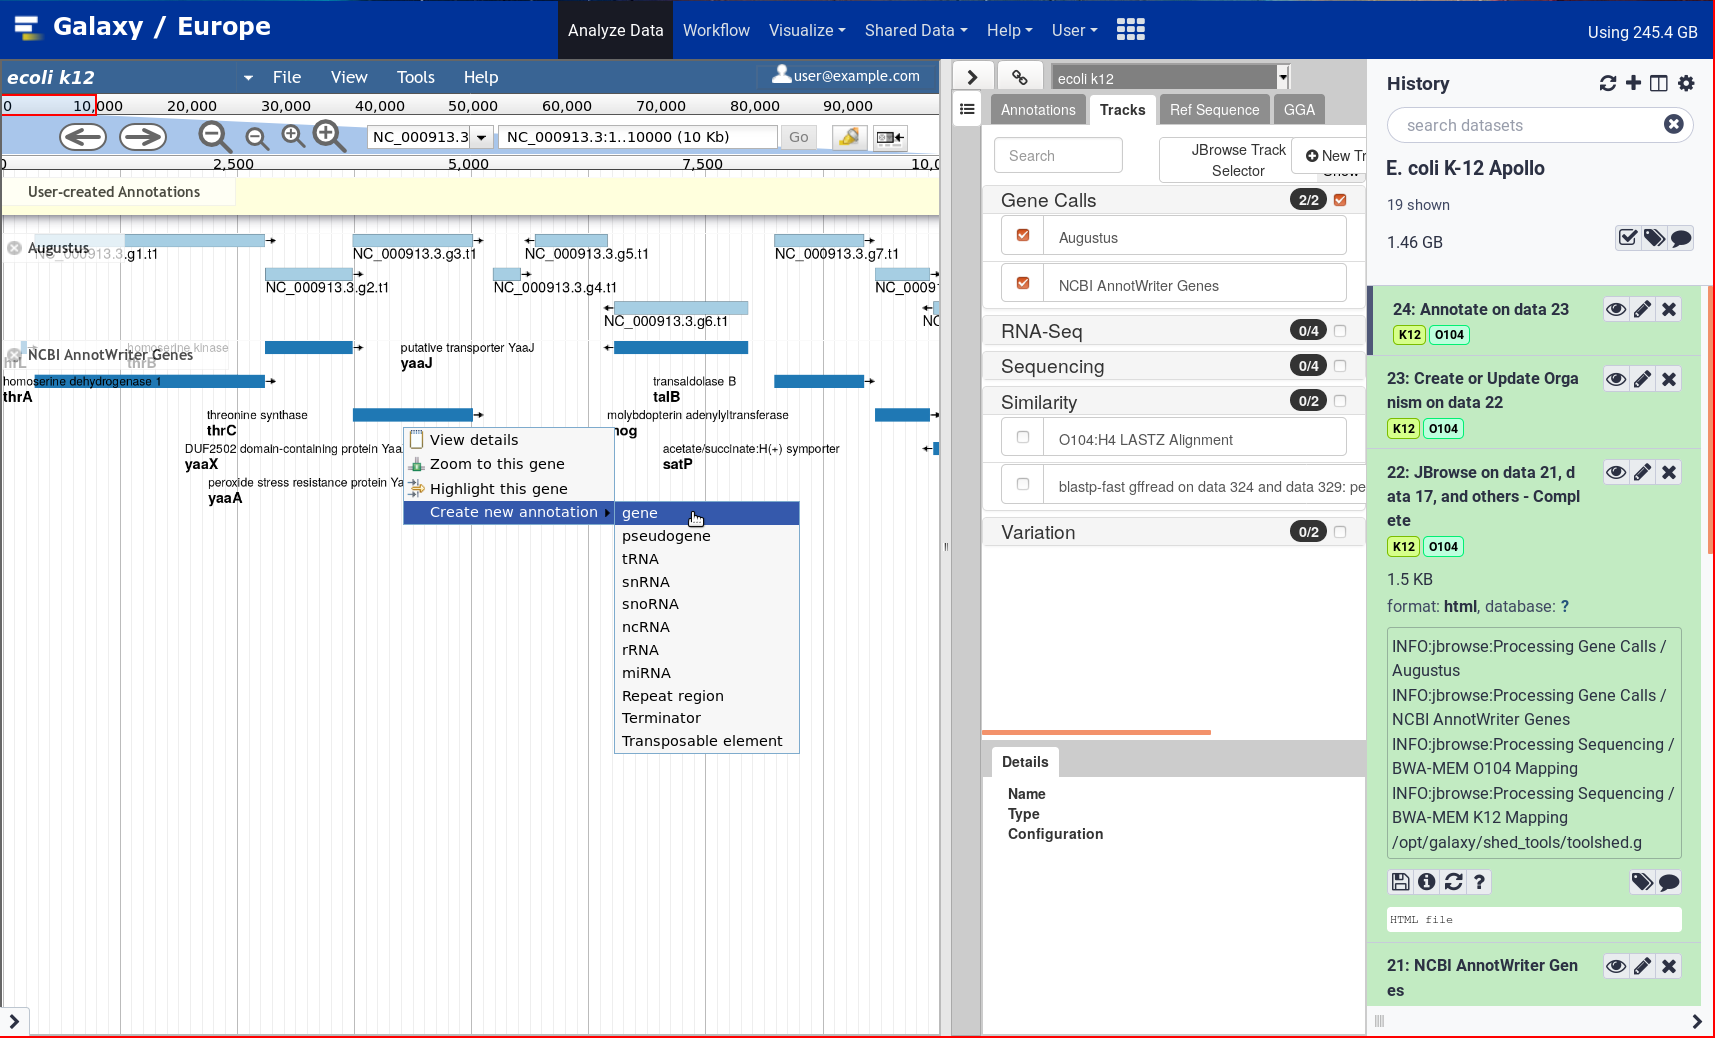Screen dimensions: 1715x1038
Task: Toggle all Gene Calls tracks checkbox
Action: tap(1340, 200)
